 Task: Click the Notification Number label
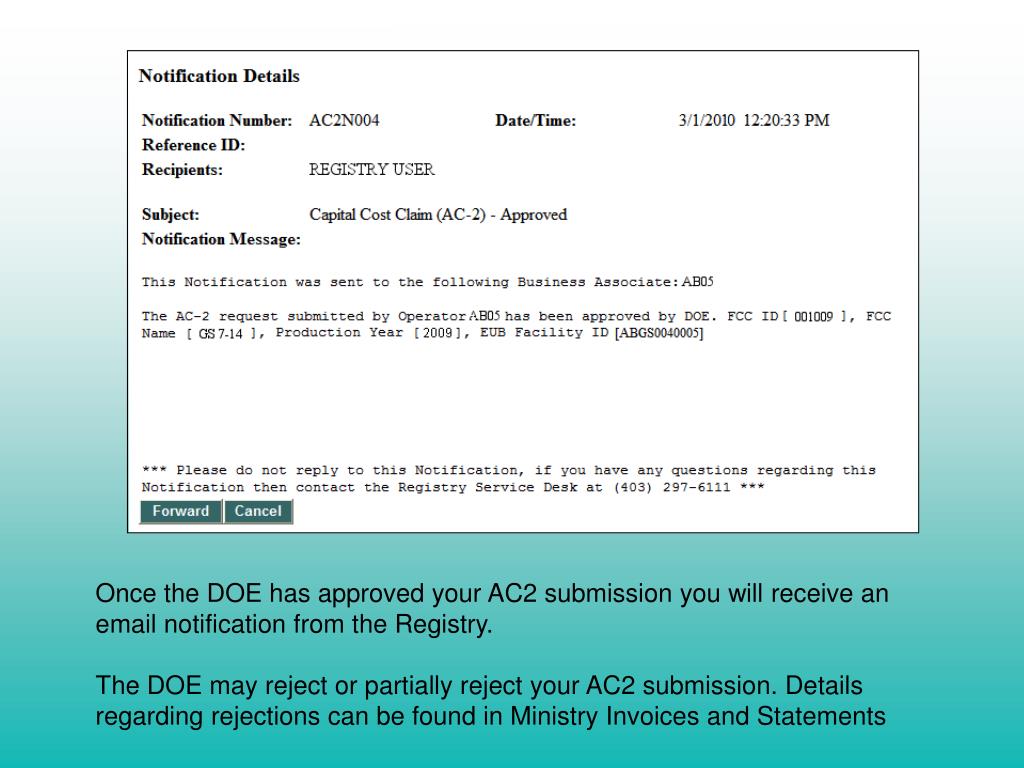[217, 120]
